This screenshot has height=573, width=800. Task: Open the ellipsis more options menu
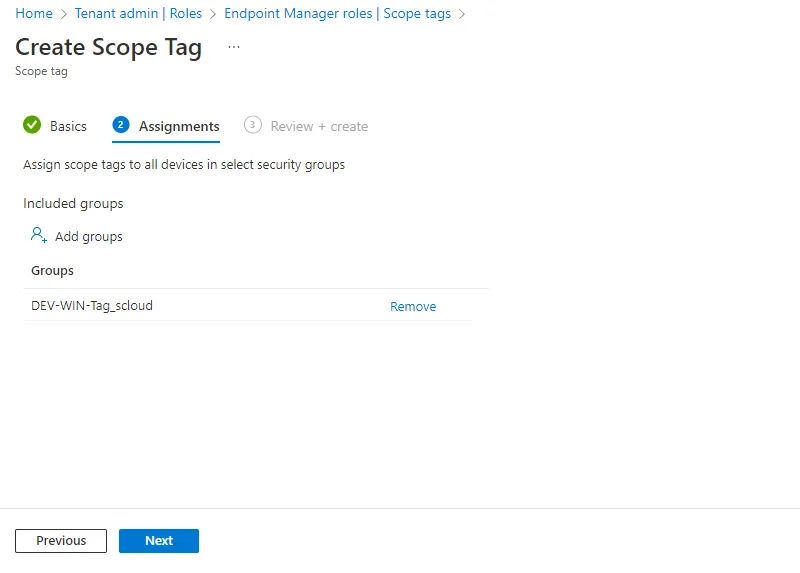tap(234, 47)
